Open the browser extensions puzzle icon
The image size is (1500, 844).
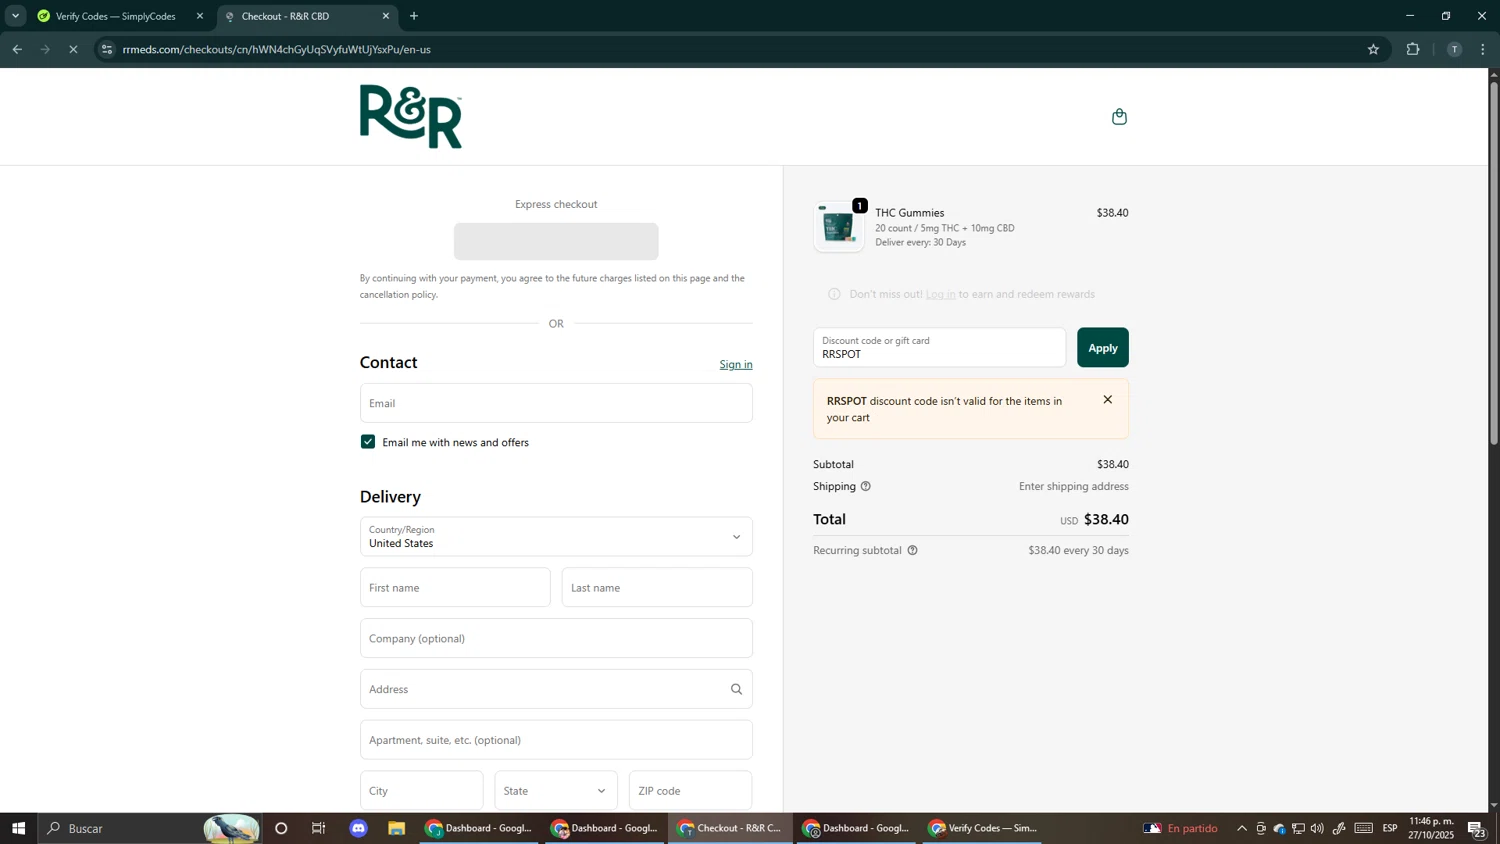pos(1413,49)
